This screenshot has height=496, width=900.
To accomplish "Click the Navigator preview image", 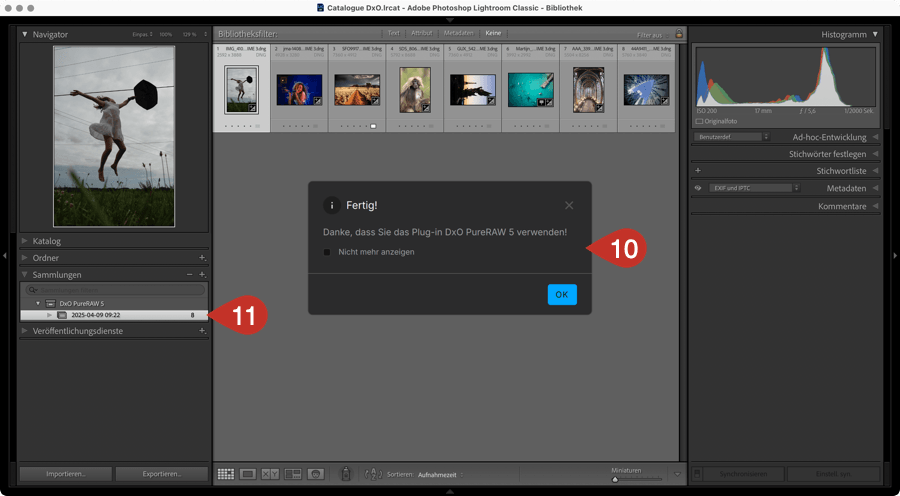I will point(114,137).
